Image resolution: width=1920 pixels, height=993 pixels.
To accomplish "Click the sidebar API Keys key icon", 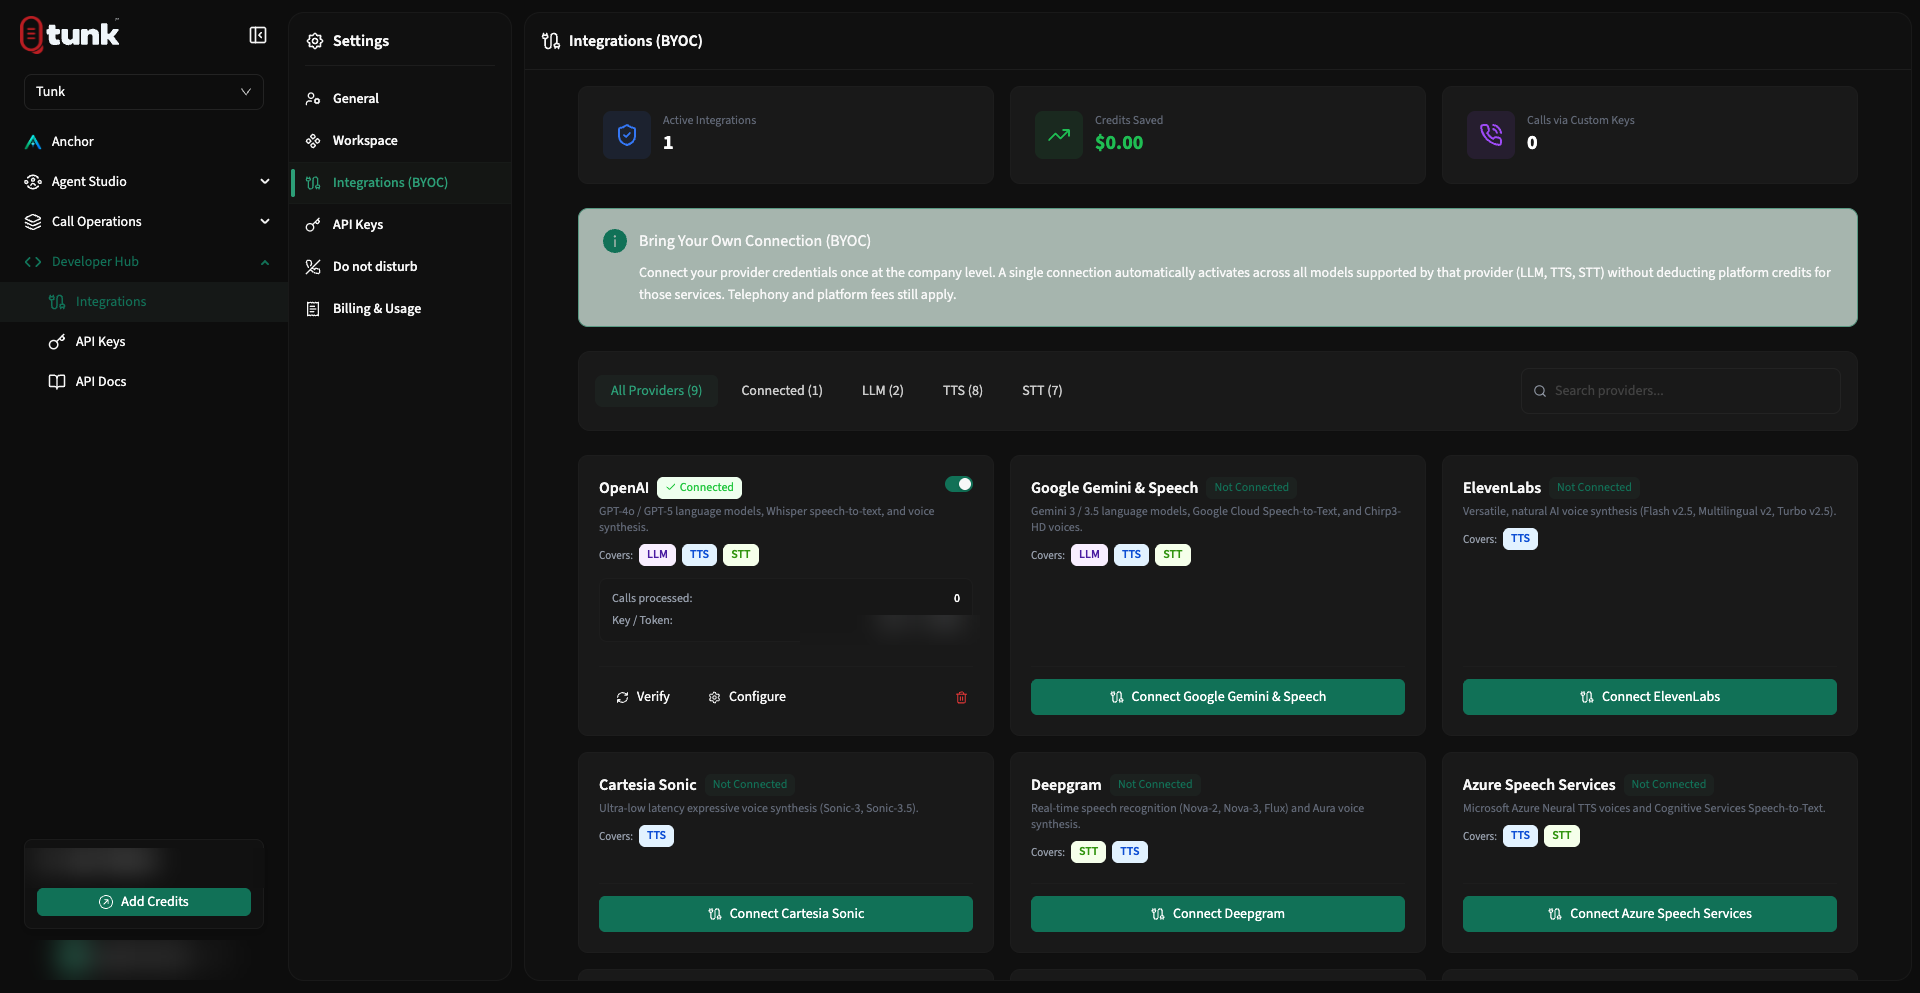I will (x=57, y=342).
